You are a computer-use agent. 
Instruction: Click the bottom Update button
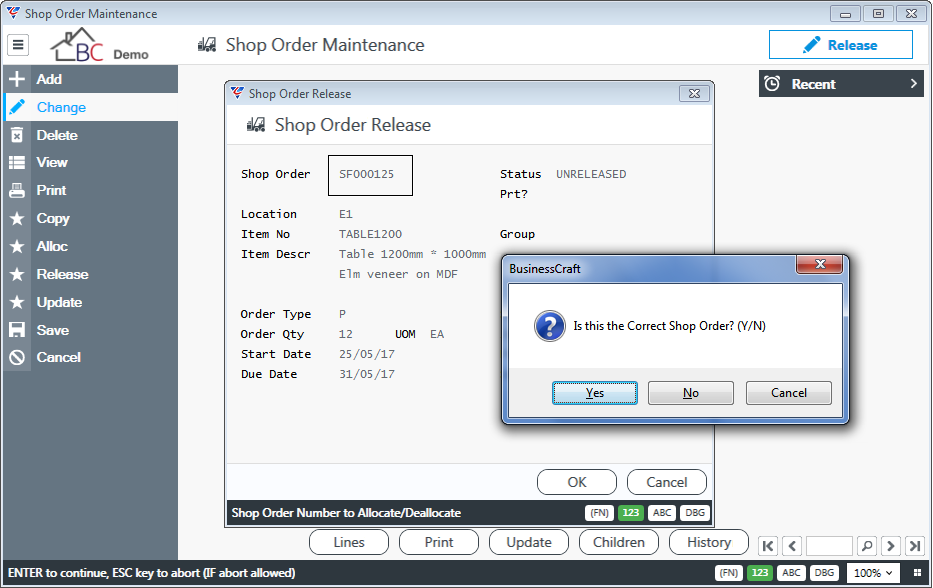(x=528, y=542)
